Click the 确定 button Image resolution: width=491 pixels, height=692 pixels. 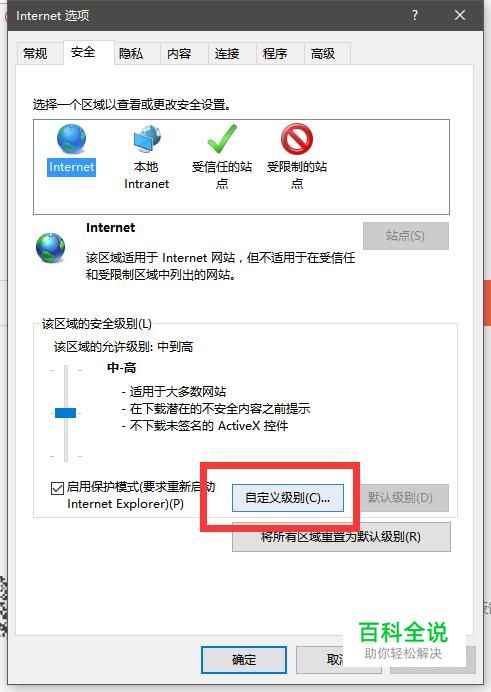tap(244, 660)
